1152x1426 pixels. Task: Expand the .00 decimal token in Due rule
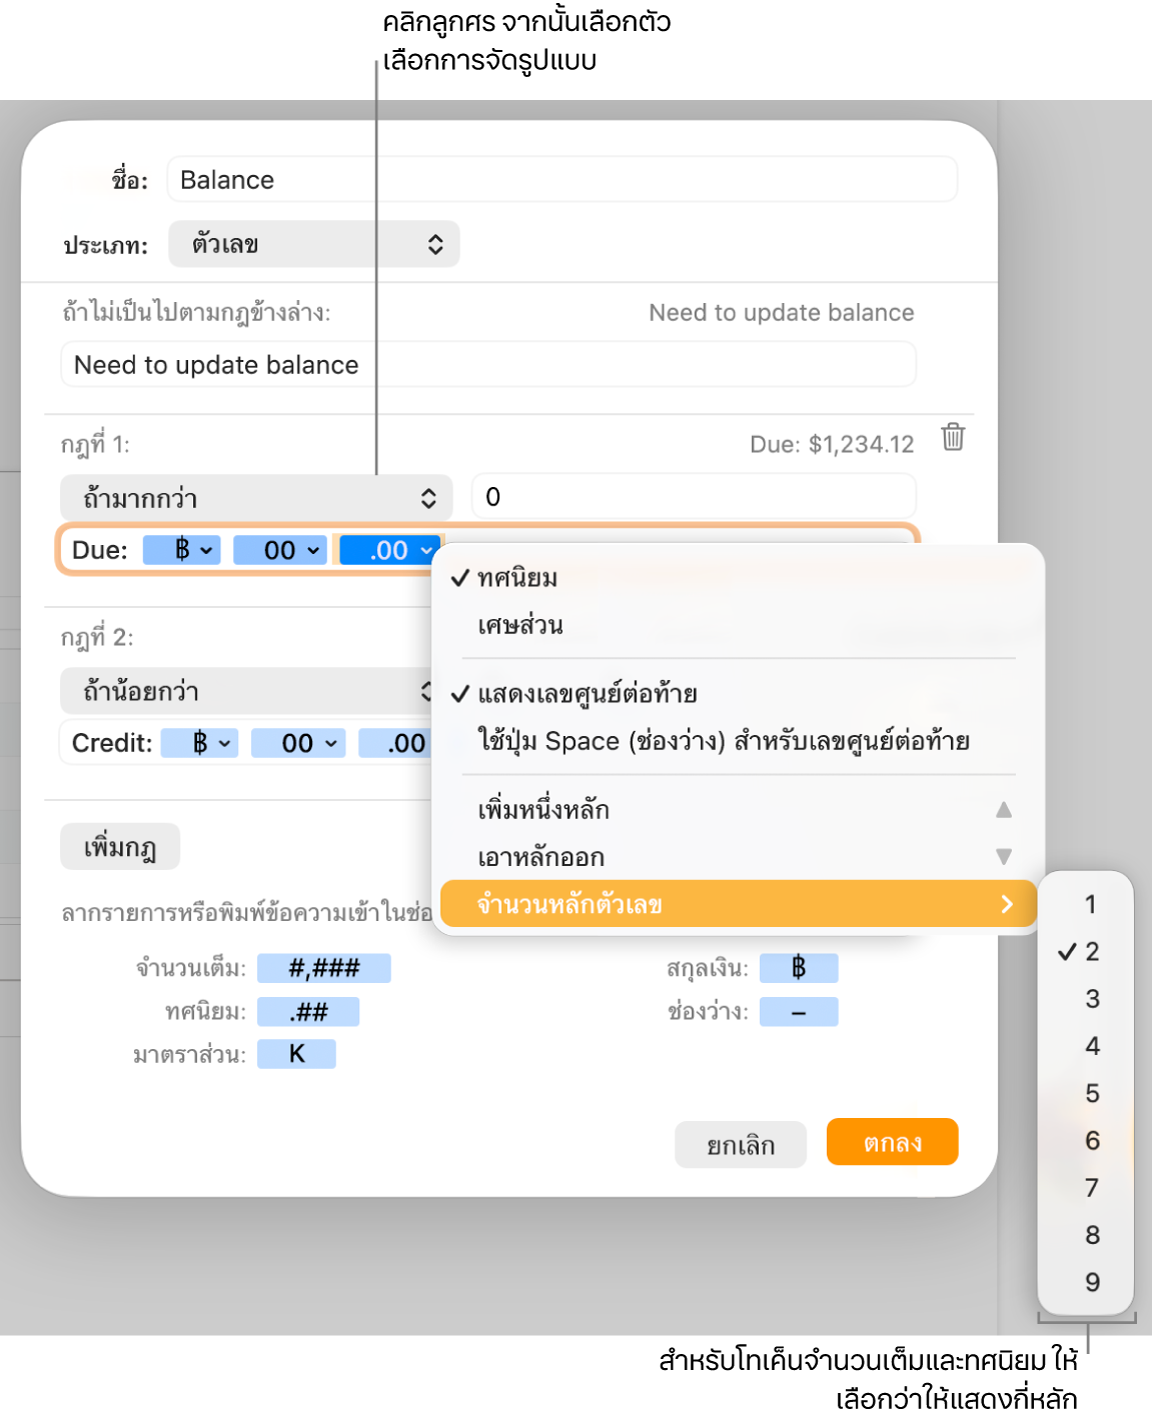(x=389, y=550)
